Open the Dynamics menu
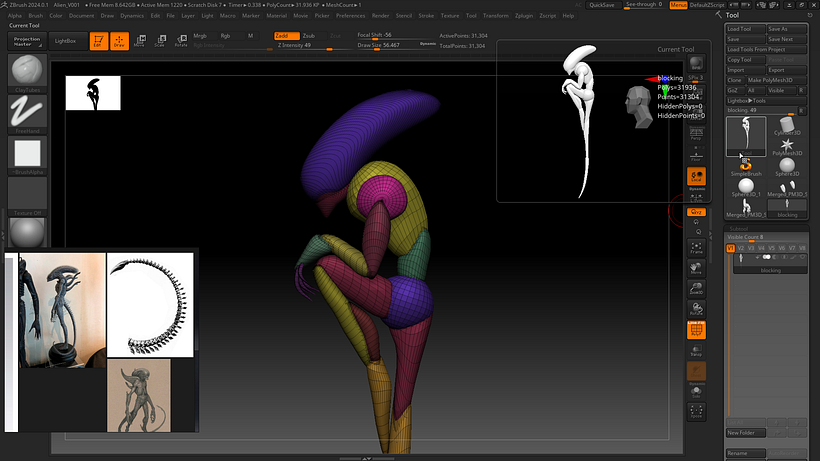820x461 pixels. pos(132,16)
